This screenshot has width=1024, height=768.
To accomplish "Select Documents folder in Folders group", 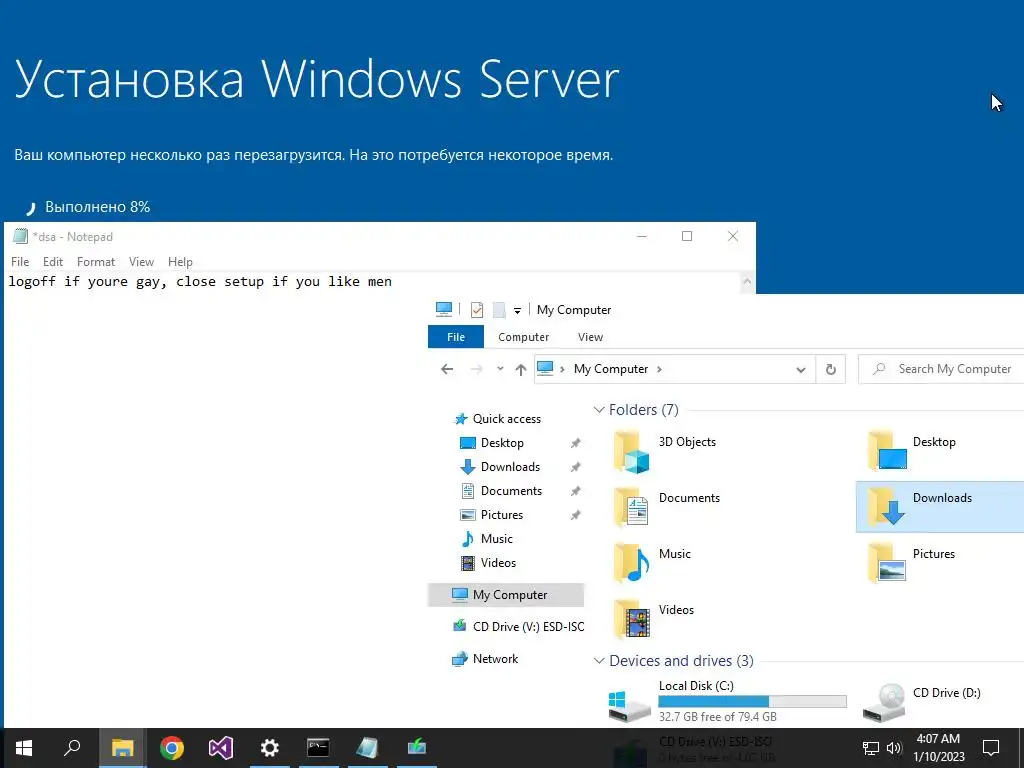I will pos(667,506).
